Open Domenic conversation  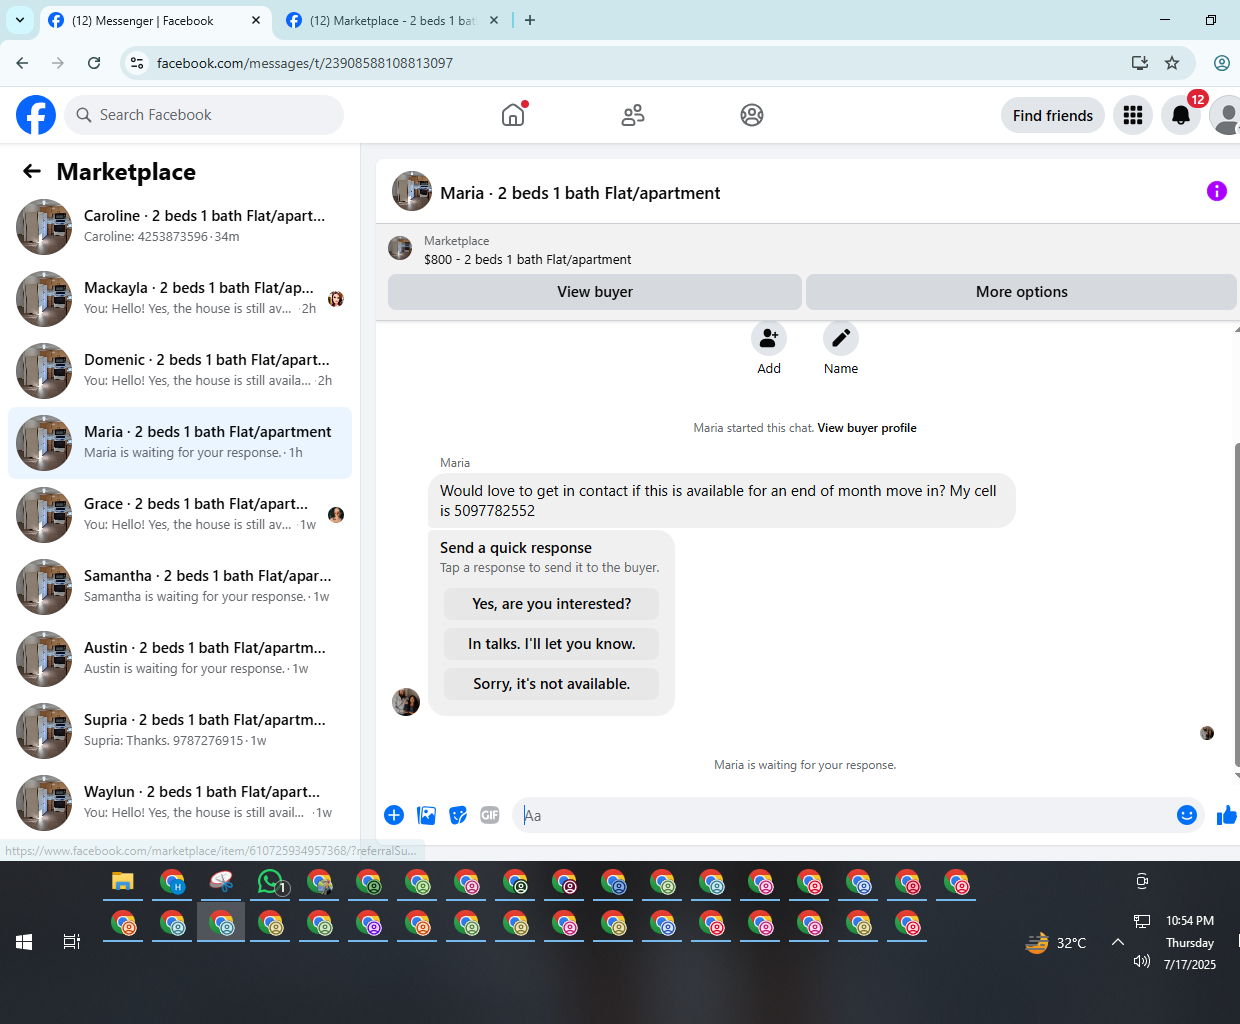pos(180,371)
